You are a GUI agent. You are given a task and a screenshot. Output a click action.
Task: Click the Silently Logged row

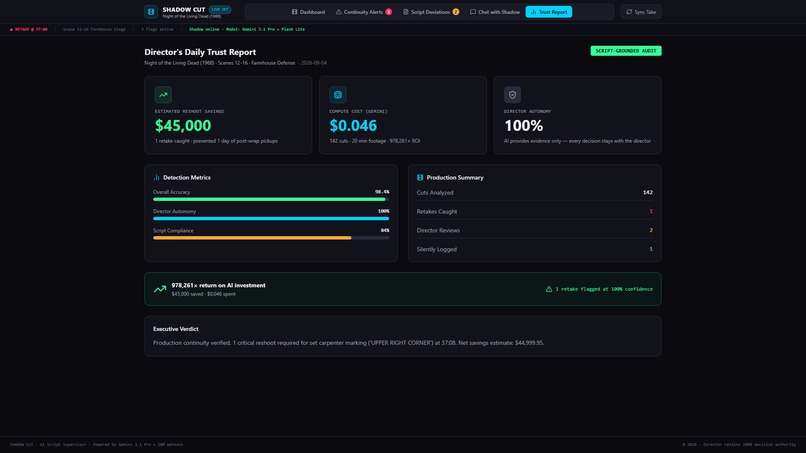[x=535, y=249]
